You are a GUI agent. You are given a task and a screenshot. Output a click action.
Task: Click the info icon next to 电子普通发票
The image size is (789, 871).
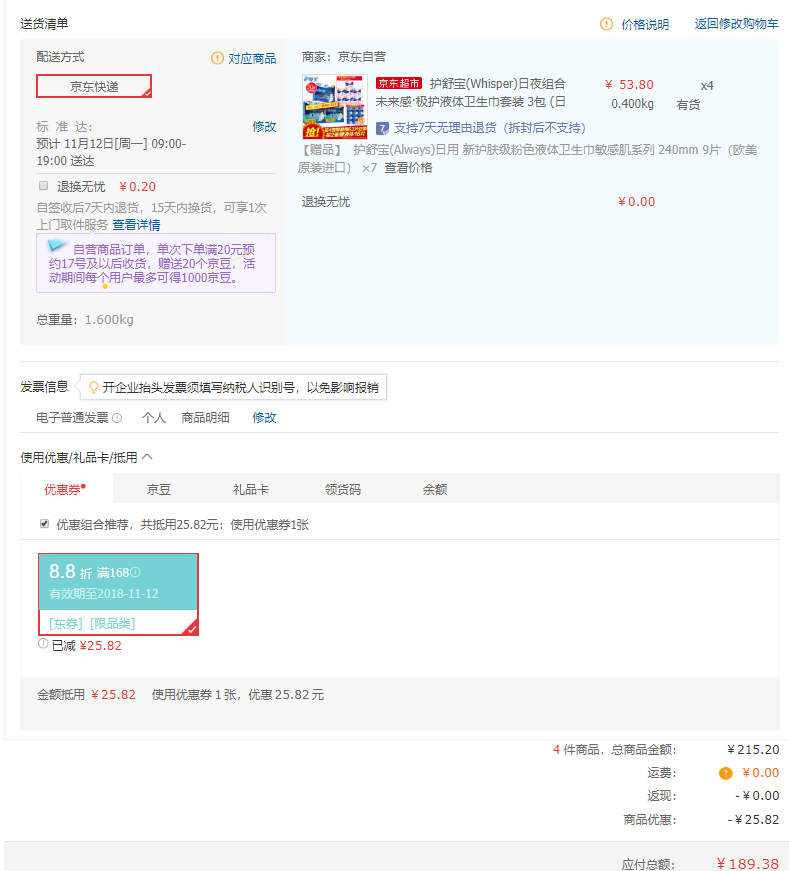(117, 418)
